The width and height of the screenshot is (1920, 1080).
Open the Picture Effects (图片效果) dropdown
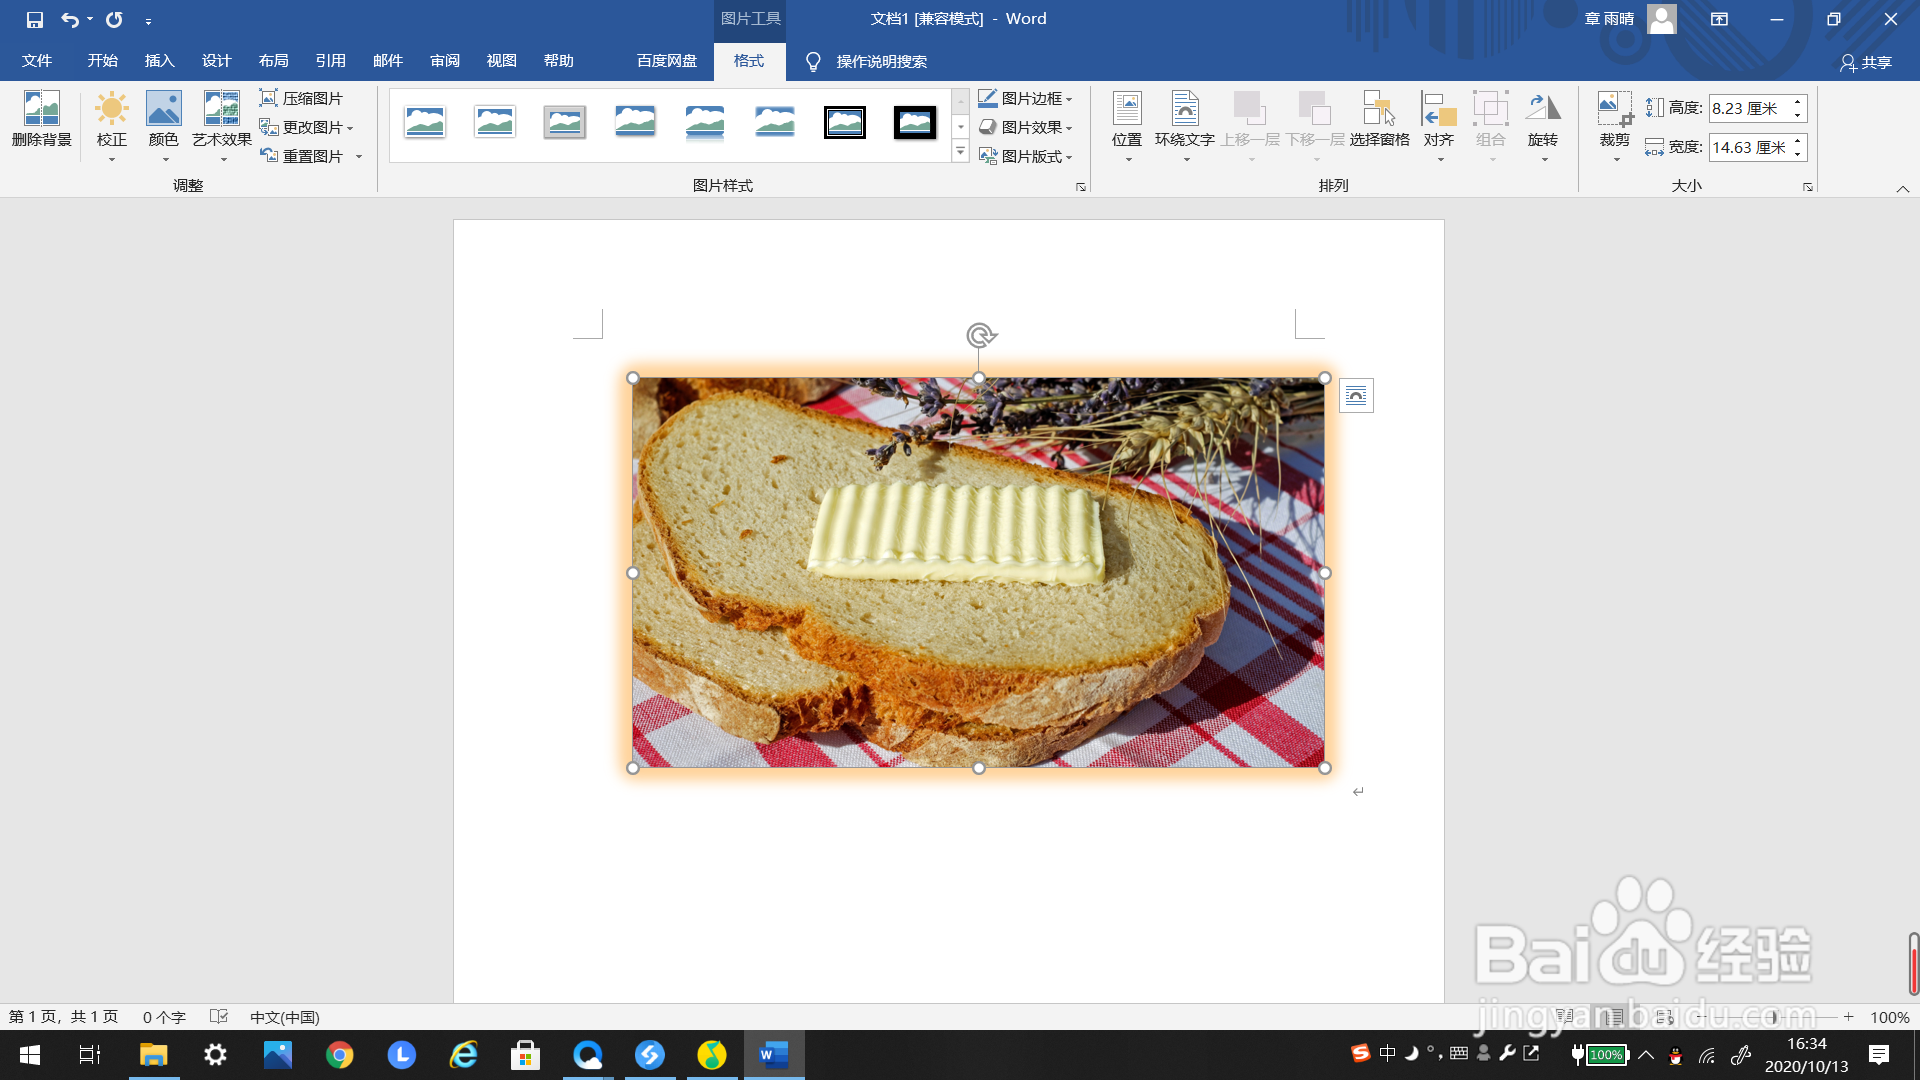coord(1025,127)
